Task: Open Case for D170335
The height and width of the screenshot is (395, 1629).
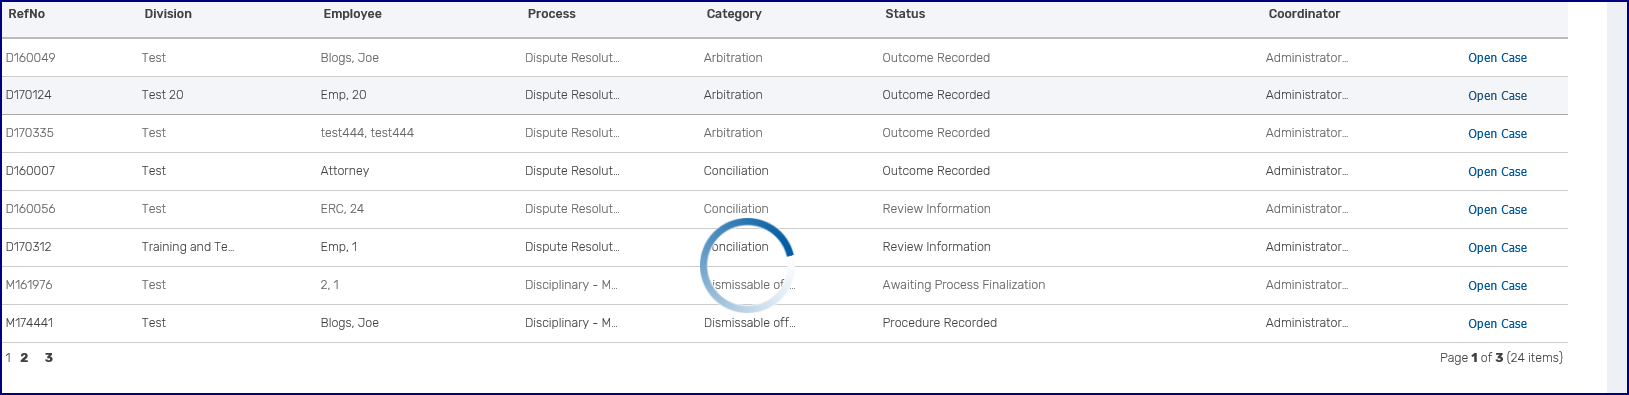Action: pyautogui.click(x=1497, y=134)
